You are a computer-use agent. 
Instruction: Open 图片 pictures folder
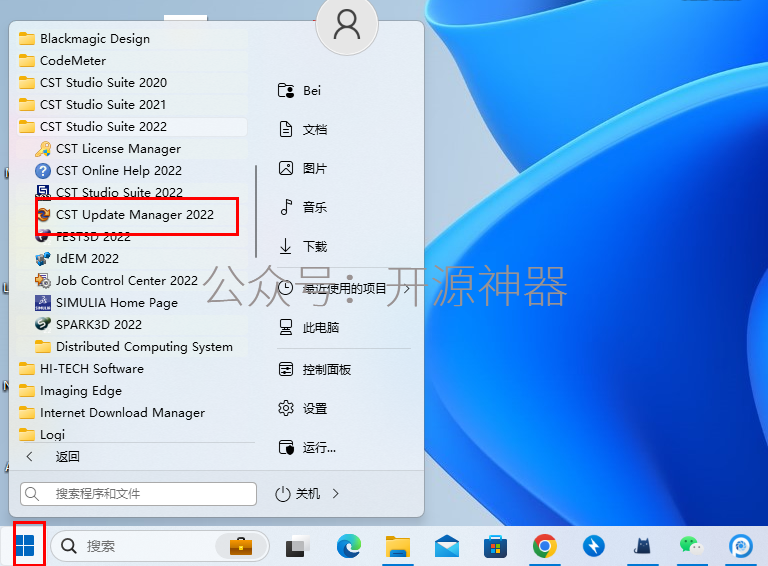point(302,168)
